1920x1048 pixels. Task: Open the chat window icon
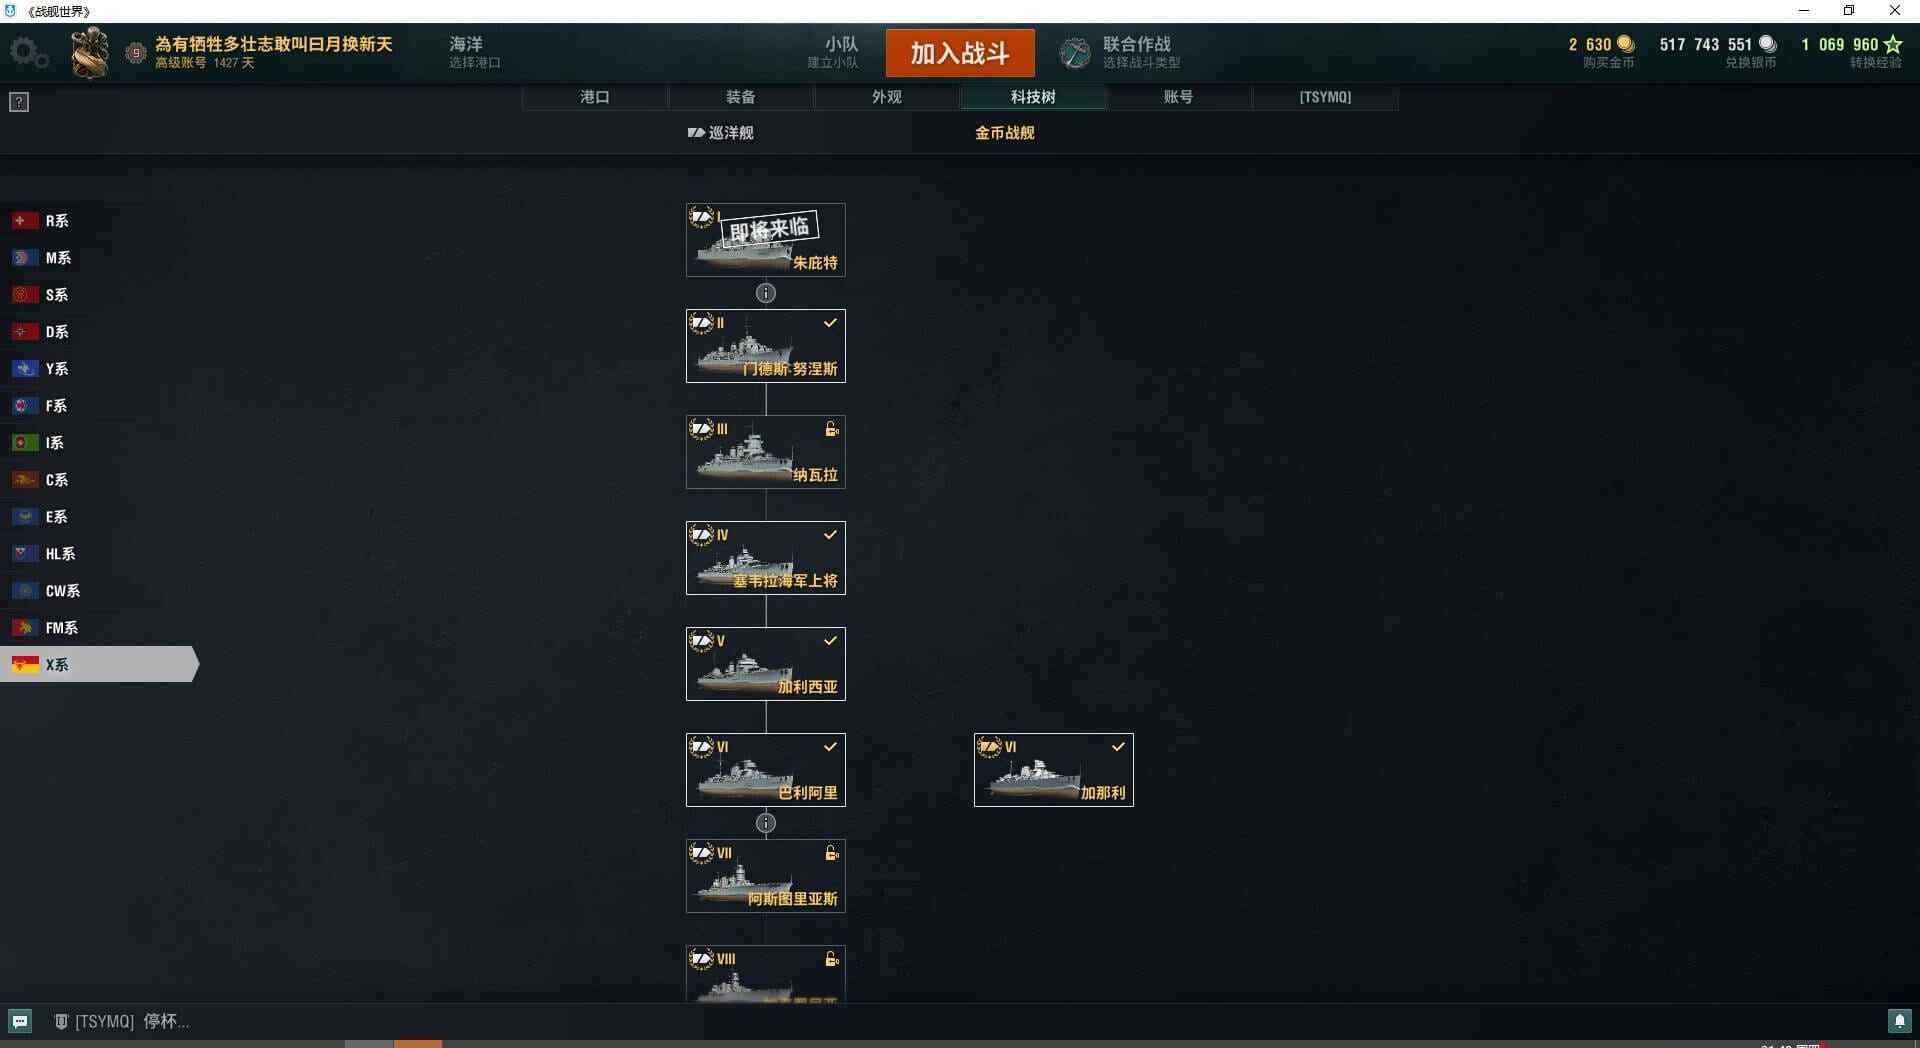pos(20,1021)
